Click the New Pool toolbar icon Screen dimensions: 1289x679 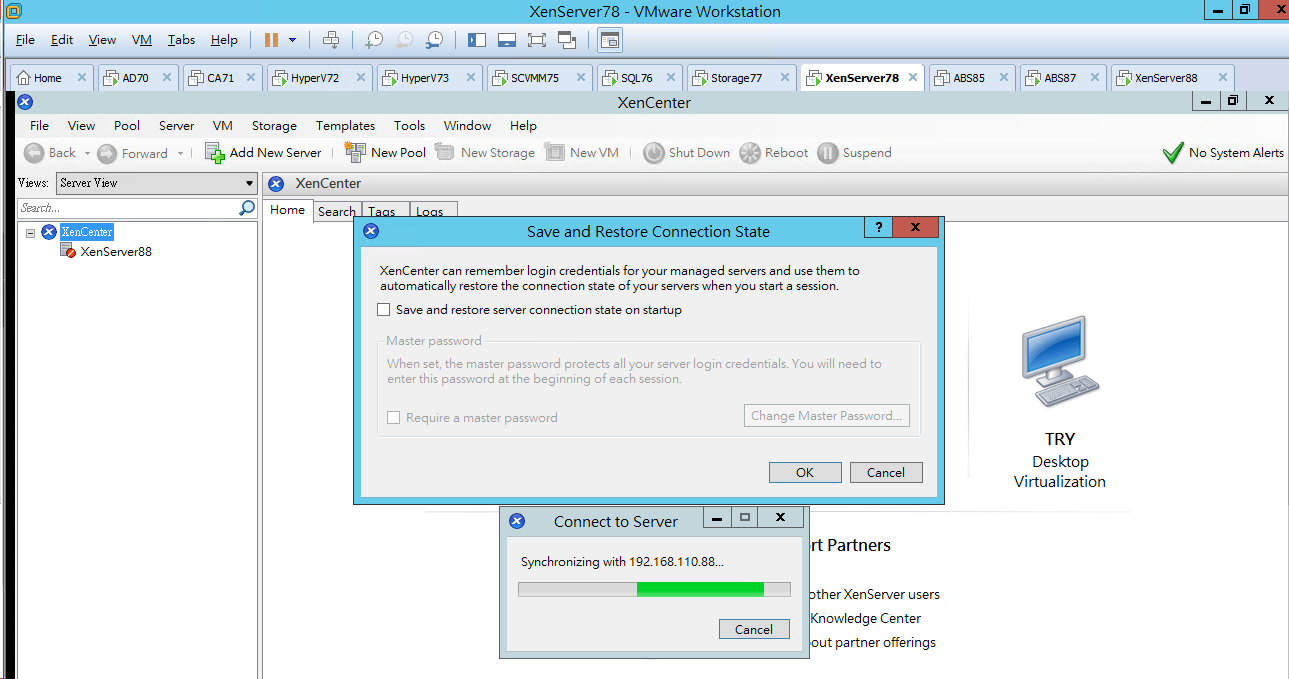(x=355, y=152)
